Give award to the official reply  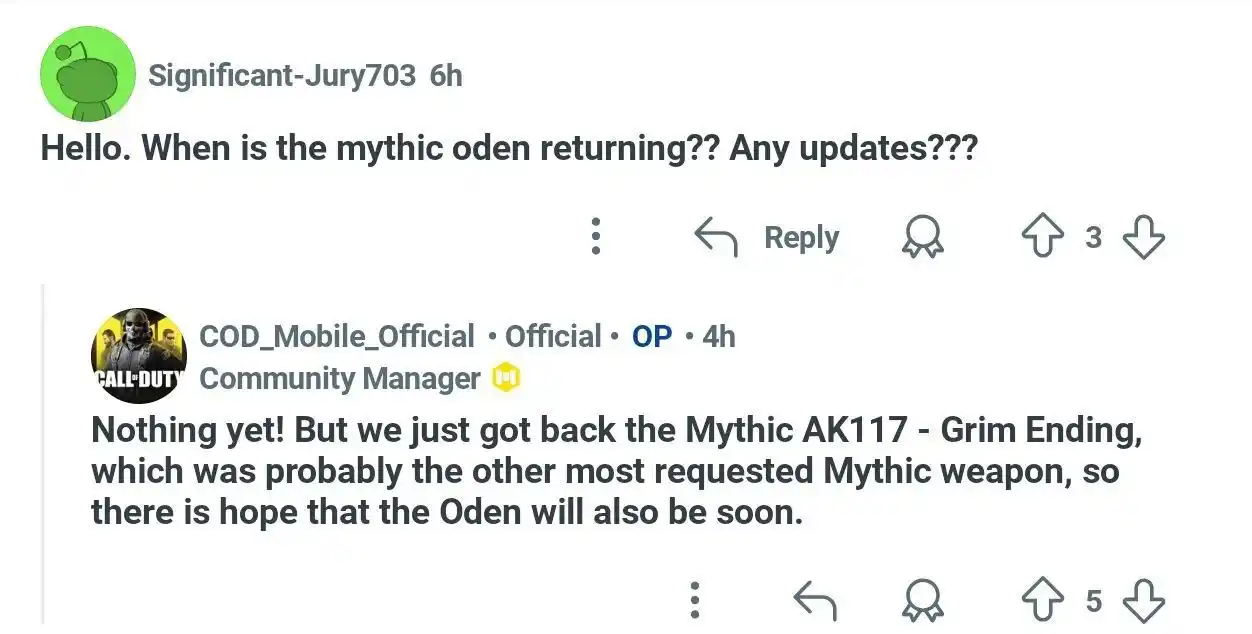921,601
